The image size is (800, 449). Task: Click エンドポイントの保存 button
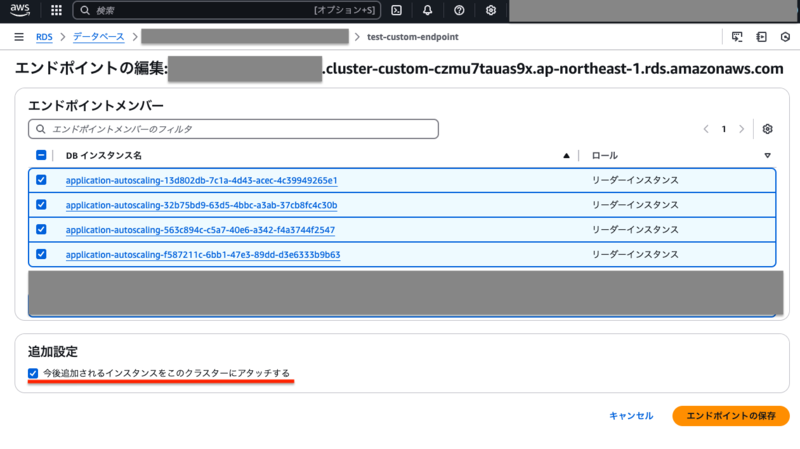tap(731, 416)
